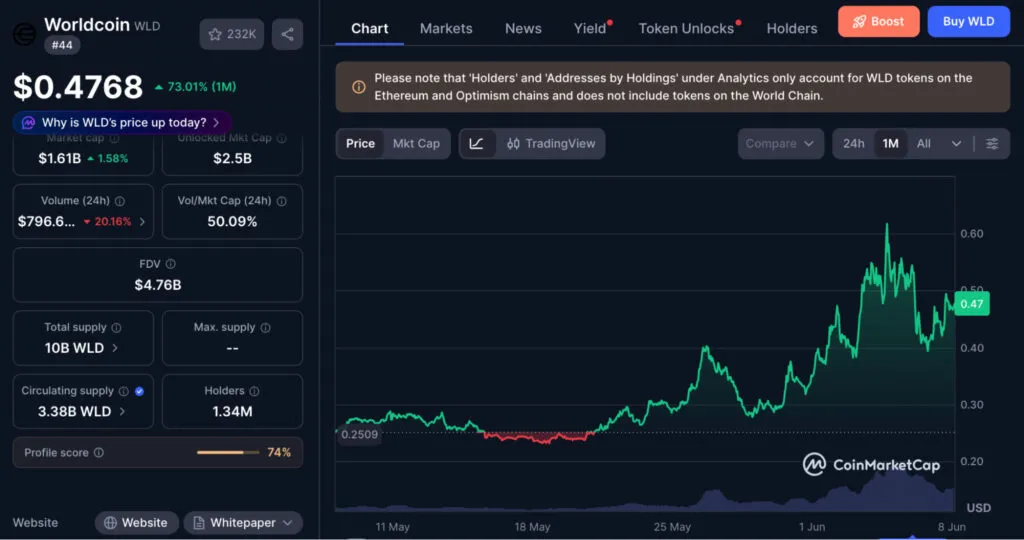Image resolution: width=1024 pixels, height=540 pixels.
Task: Open the Whitepaper dropdown
Action: pos(243,522)
